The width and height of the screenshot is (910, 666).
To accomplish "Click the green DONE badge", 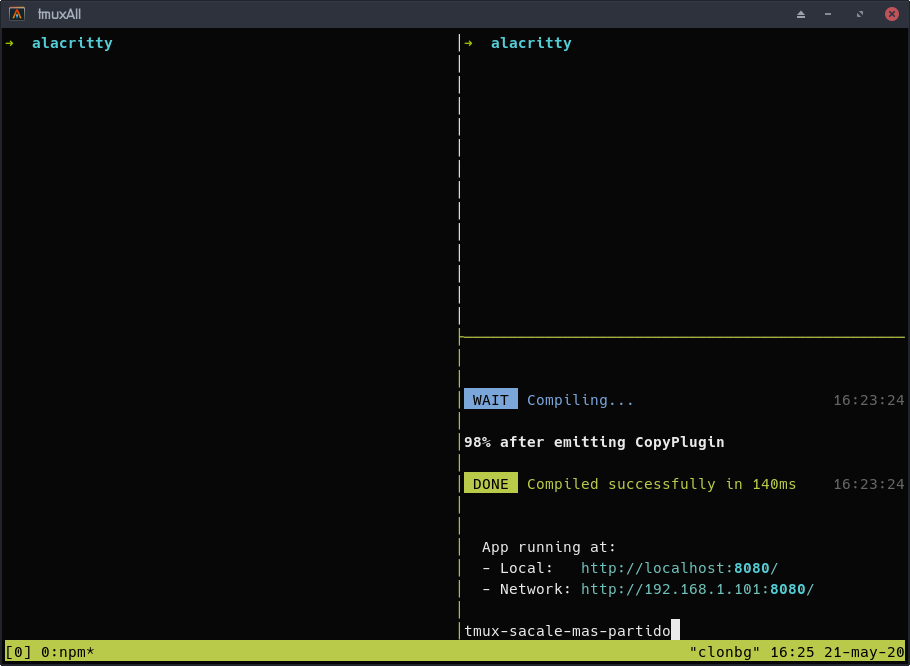I will pos(490,484).
